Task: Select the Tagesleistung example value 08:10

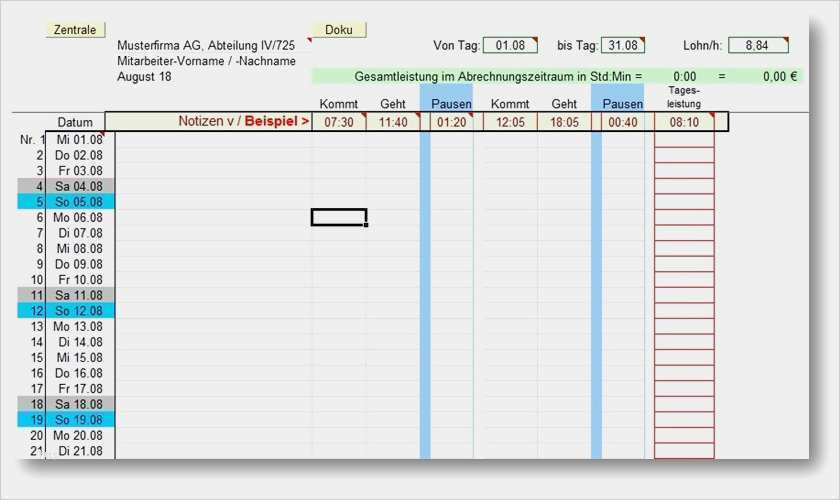Action: point(684,122)
